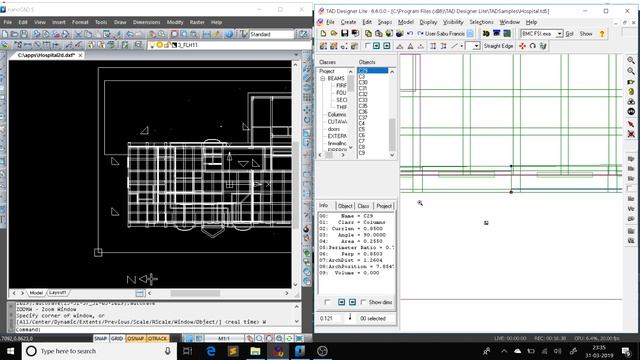Select object C30 in the Objects list
Screen dimensions: 640x360
pos(363,82)
